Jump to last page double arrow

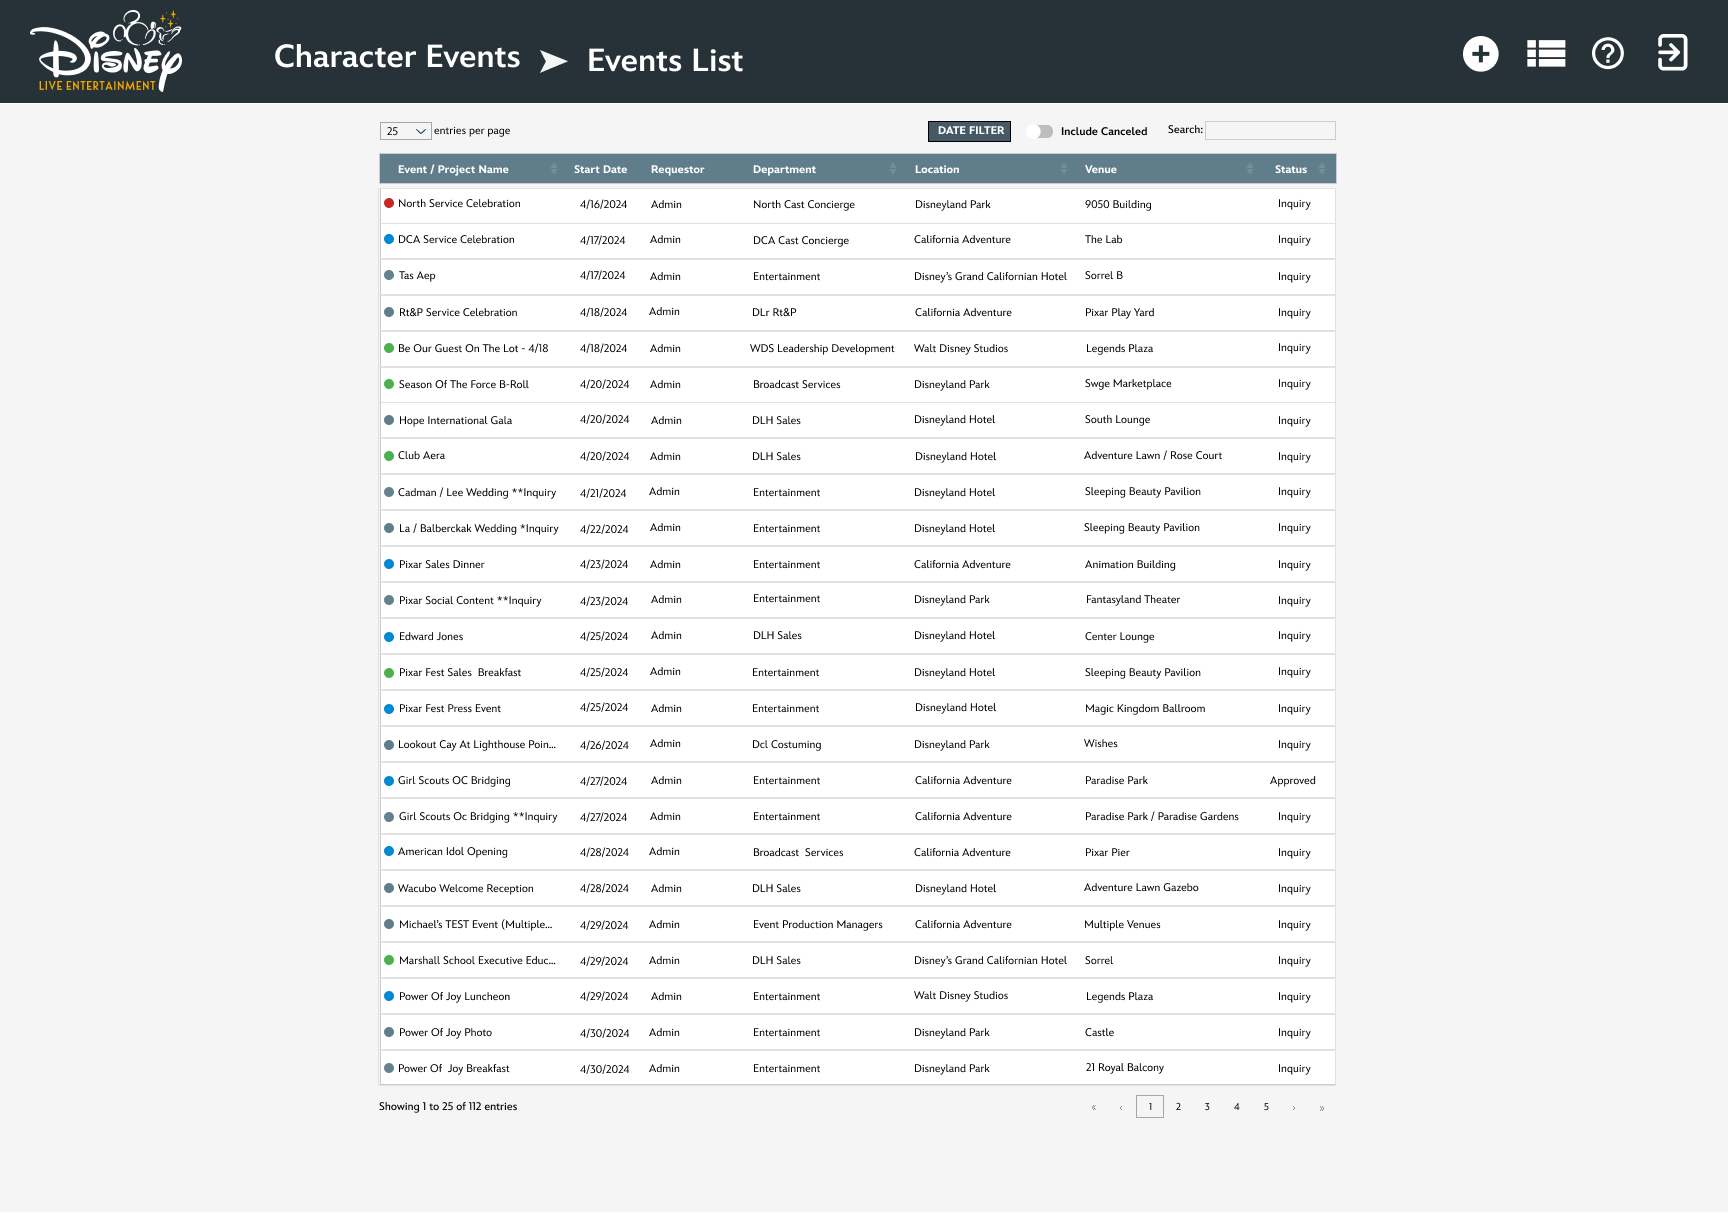(x=1322, y=1107)
